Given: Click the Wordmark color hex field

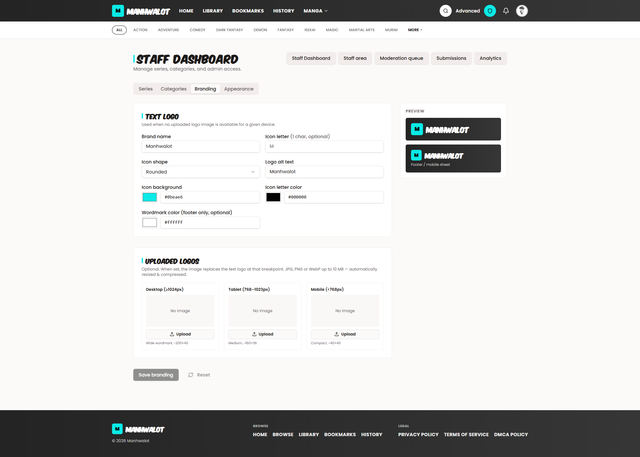Looking at the screenshot, I should (210, 222).
